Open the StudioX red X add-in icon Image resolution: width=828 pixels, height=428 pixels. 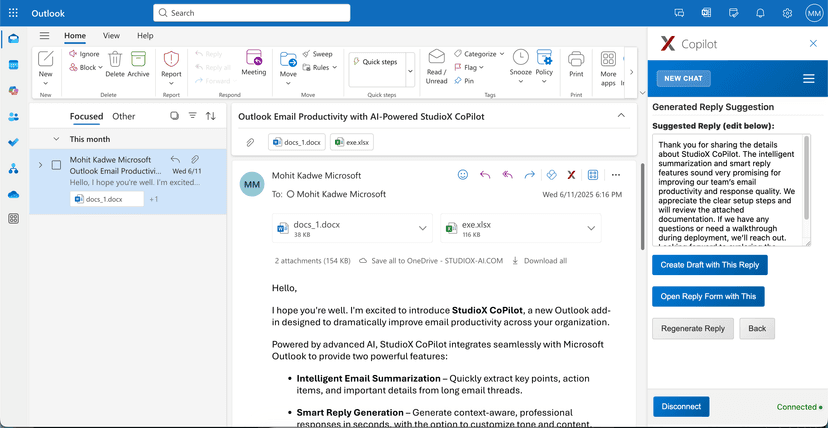tap(571, 175)
